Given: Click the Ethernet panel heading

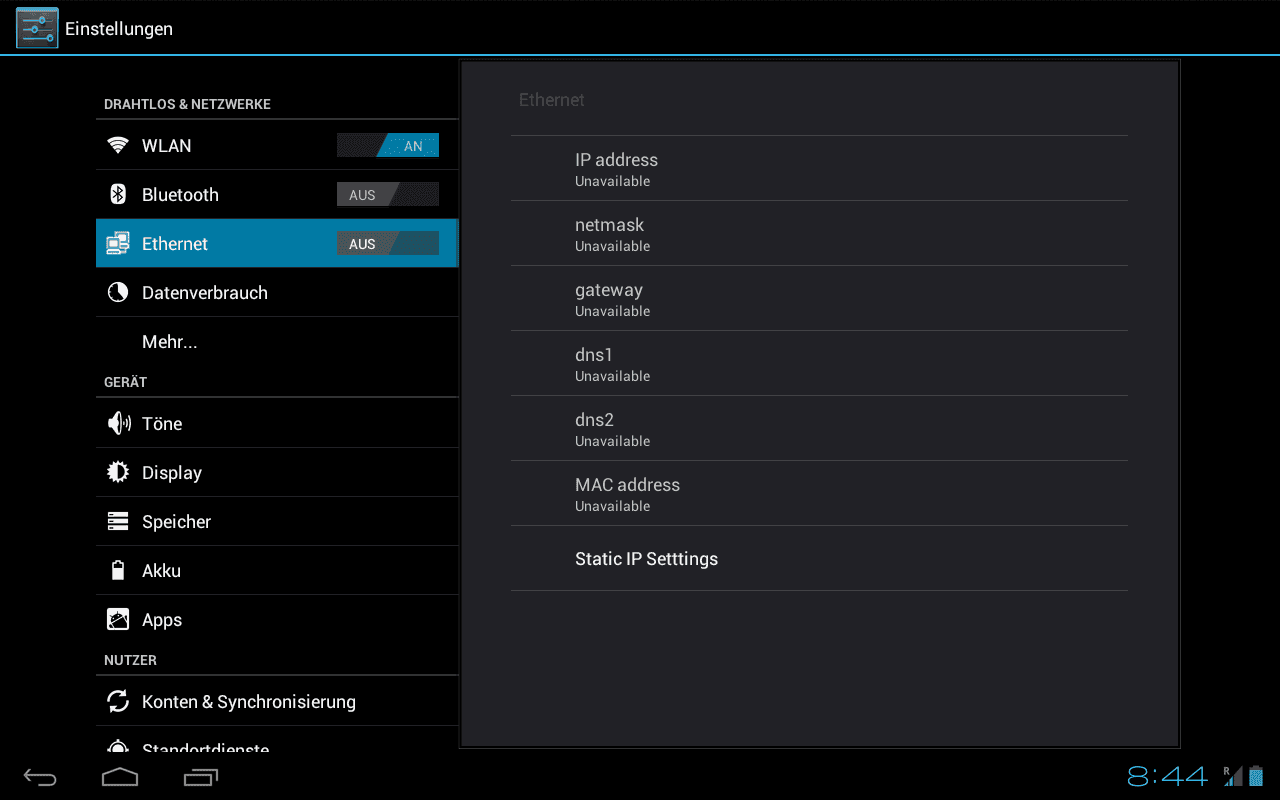Looking at the screenshot, I should 551,100.
